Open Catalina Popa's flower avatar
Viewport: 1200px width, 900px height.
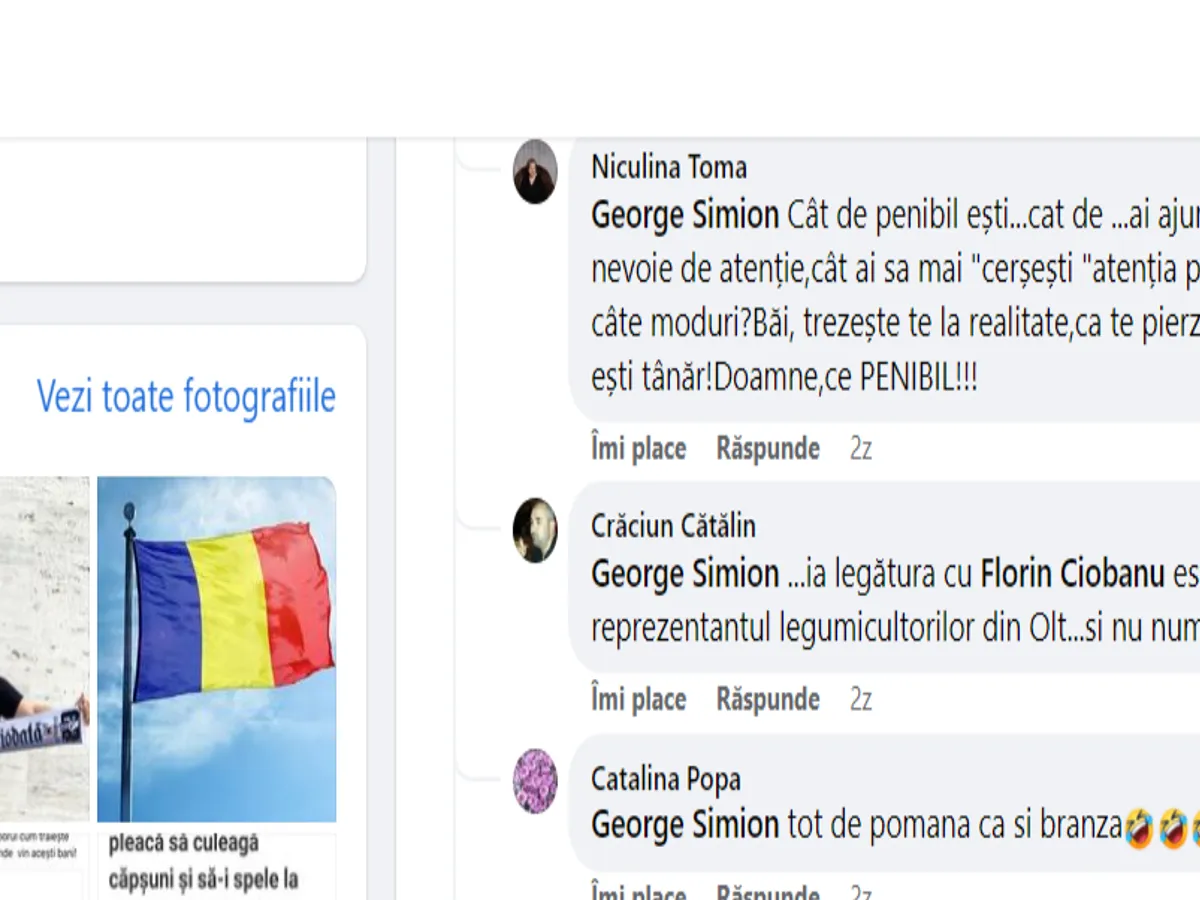535,781
